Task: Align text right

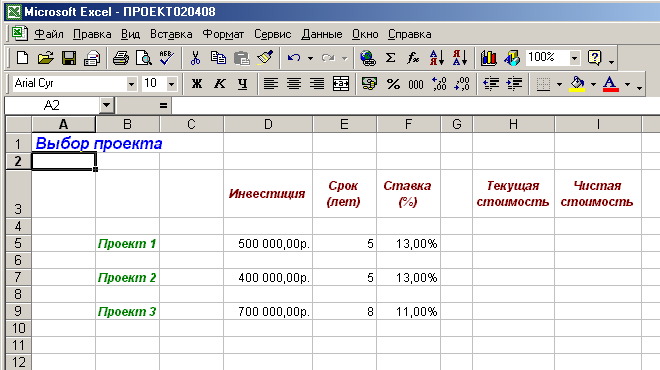Action: (317, 84)
